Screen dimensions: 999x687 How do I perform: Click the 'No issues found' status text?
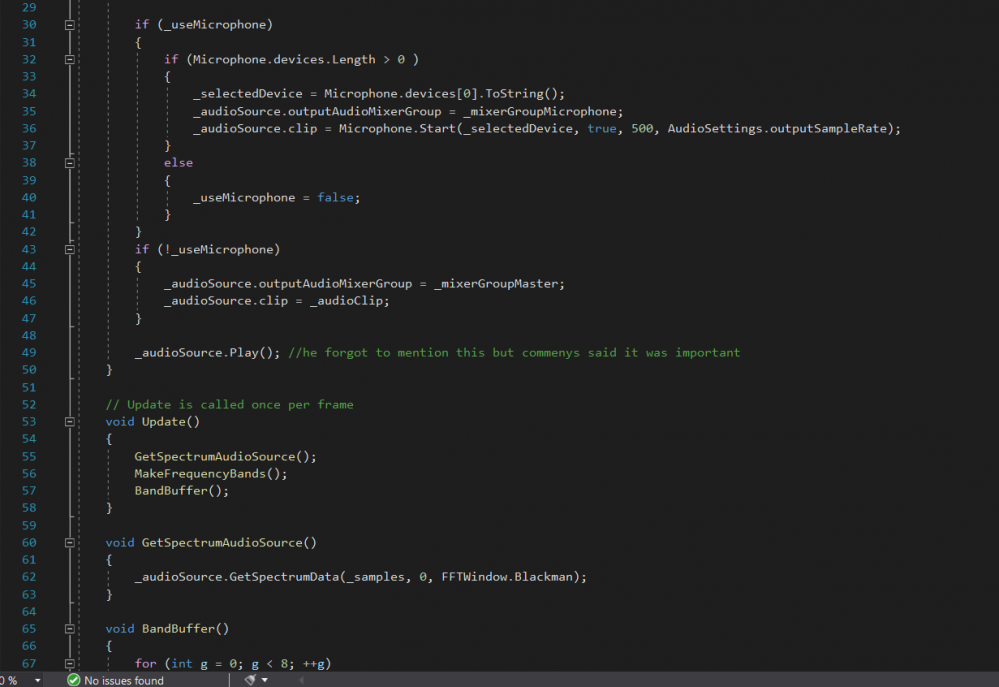[123, 680]
